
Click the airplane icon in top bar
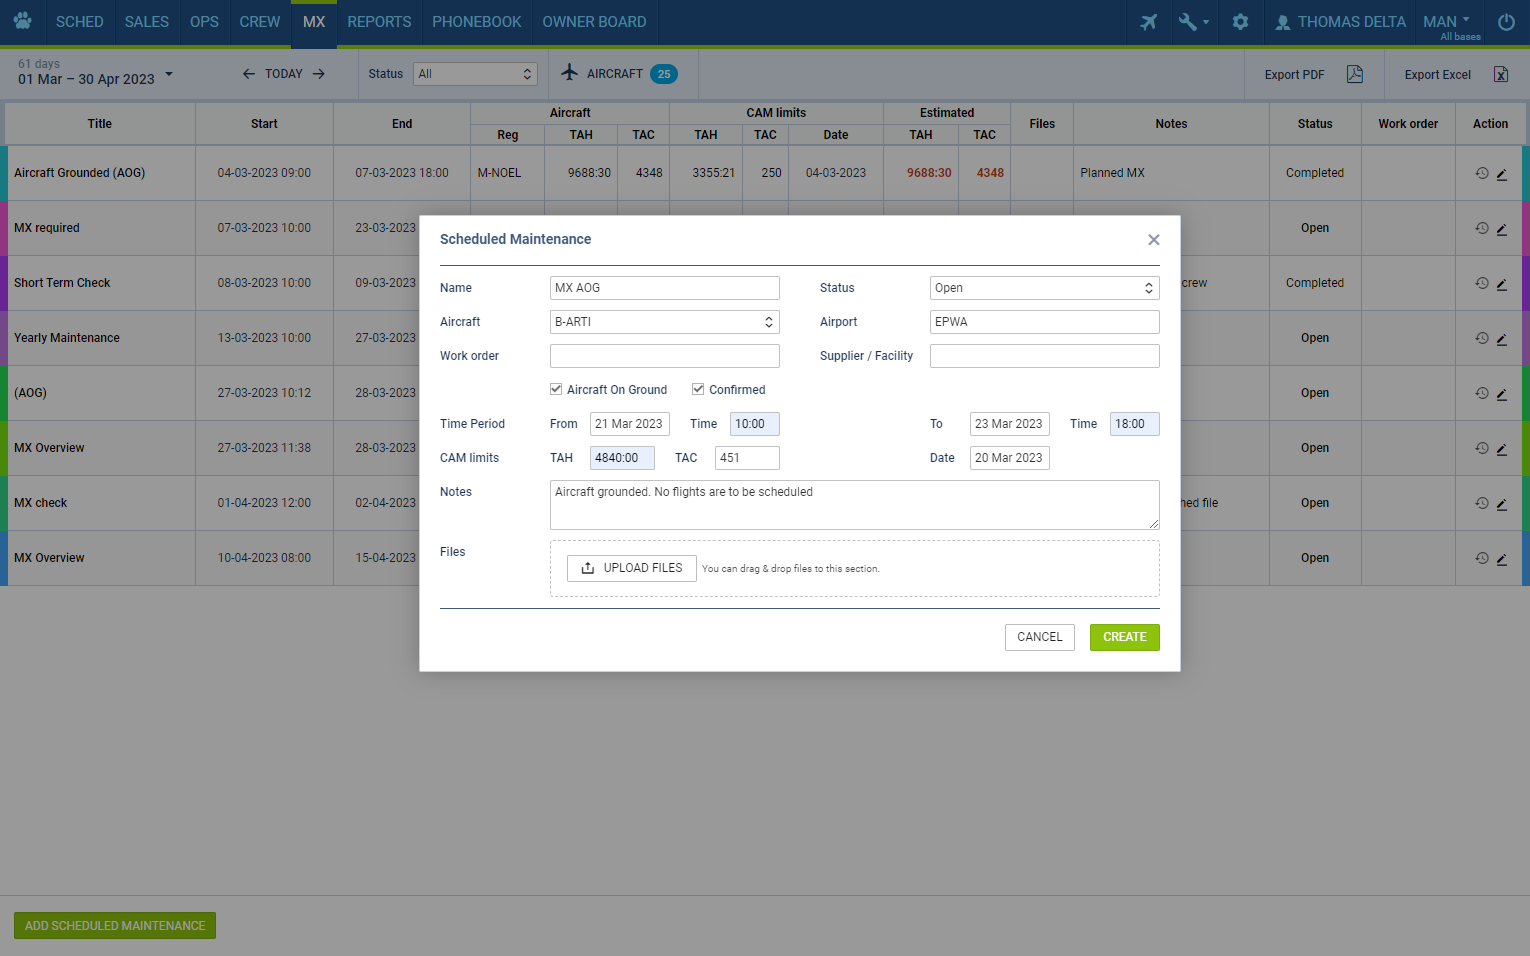click(1148, 22)
